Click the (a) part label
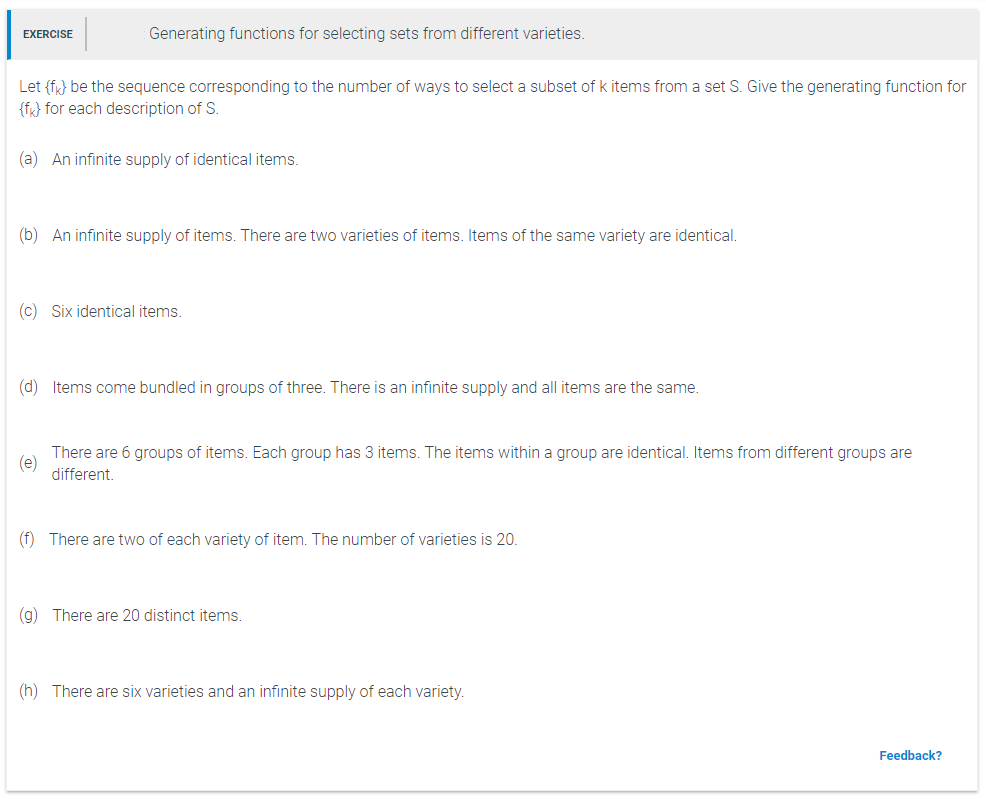 pyautogui.click(x=29, y=159)
